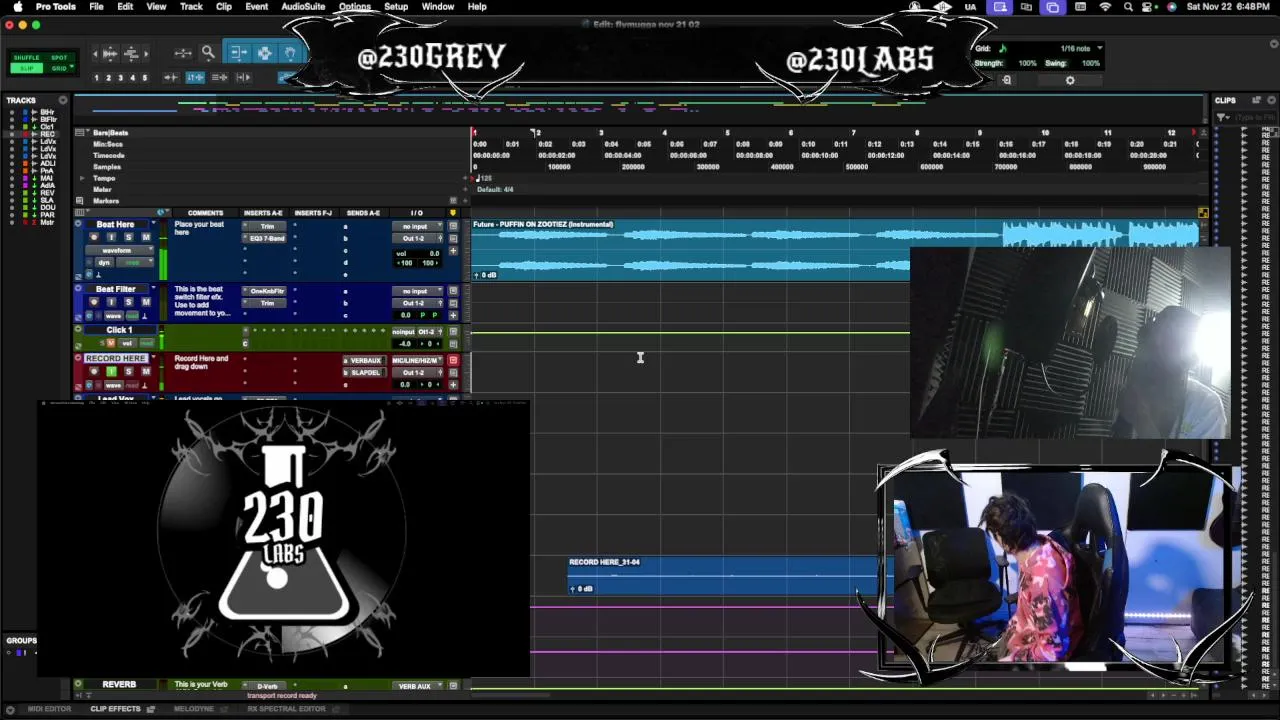Select REC track in Tracks list
Image resolution: width=1280 pixels, height=720 pixels.
click(47, 134)
